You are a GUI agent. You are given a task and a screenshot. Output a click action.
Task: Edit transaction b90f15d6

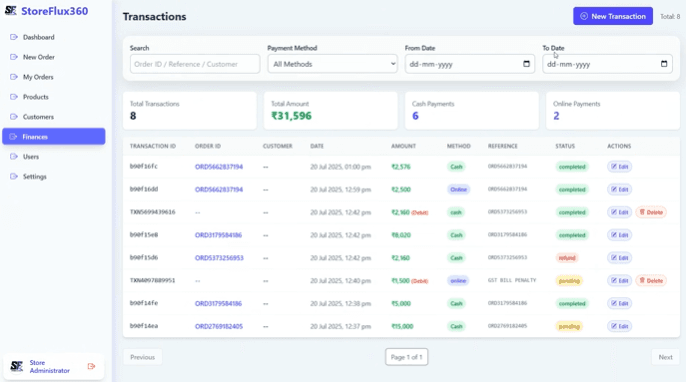click(x=619, y=258)
